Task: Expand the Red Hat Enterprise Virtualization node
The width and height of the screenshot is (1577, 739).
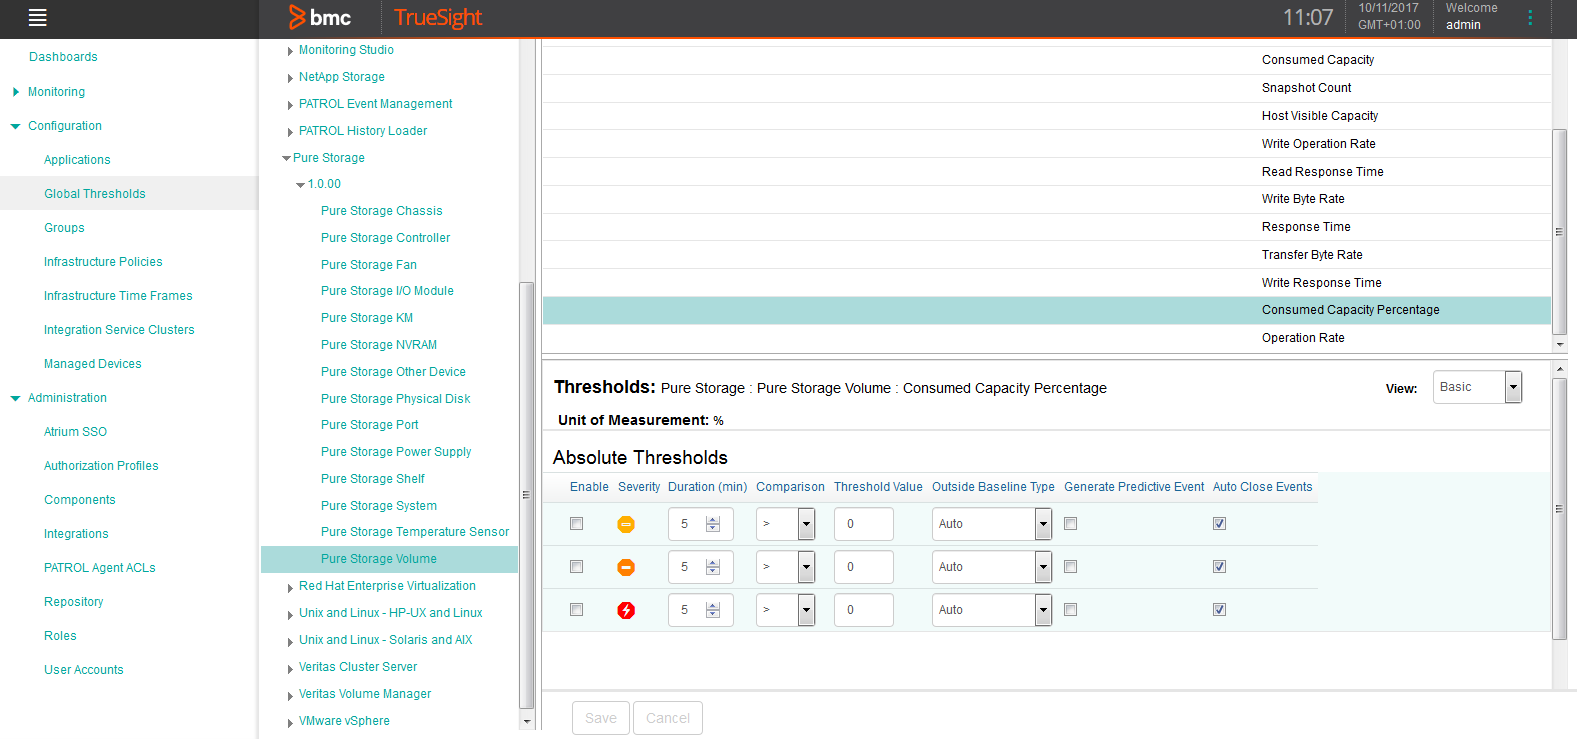Action: point(290,587)
